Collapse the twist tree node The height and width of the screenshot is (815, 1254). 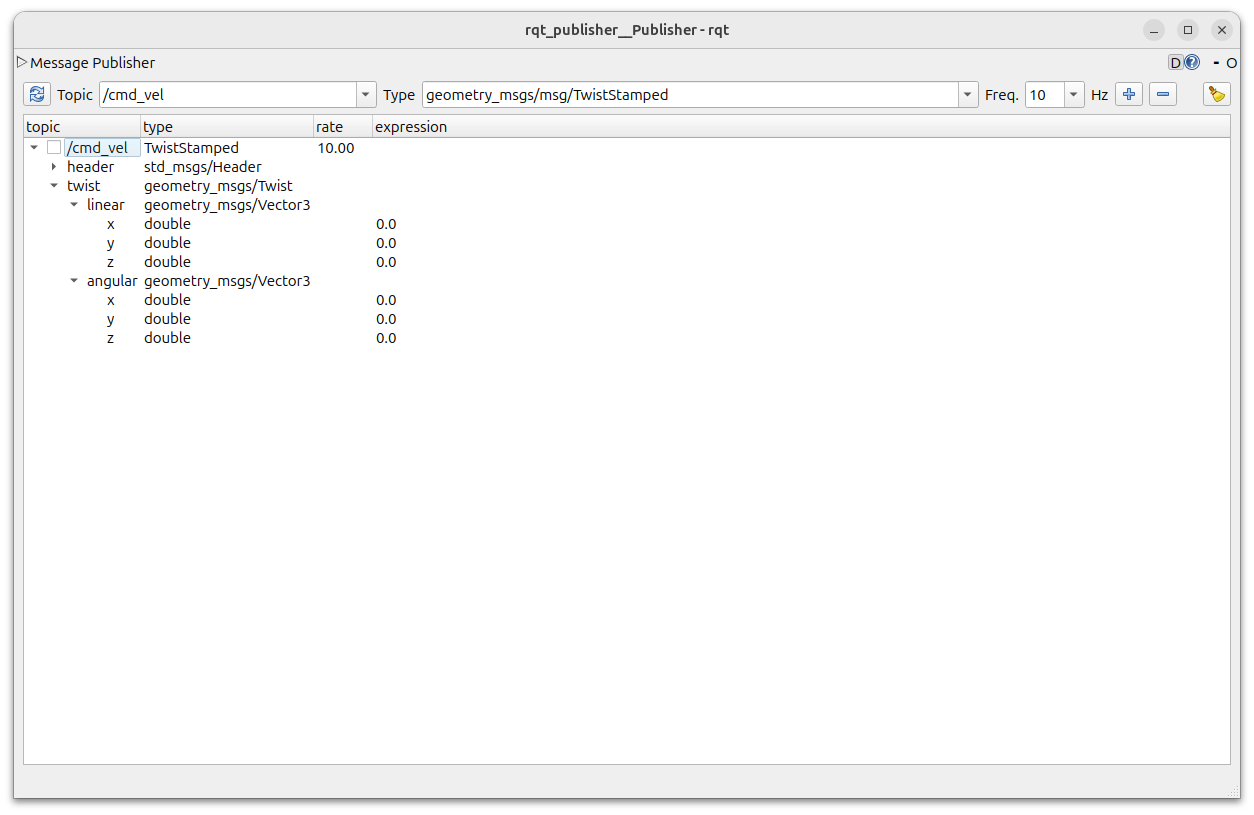point(54,186)
